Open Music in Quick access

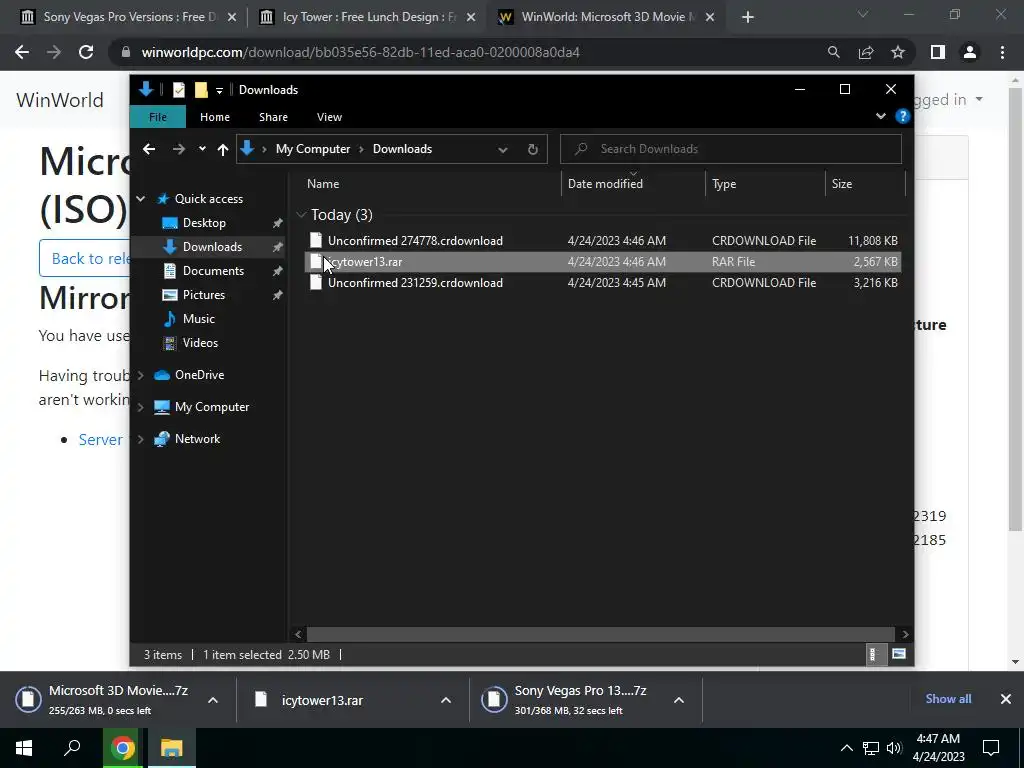click(x=199, y=319)
